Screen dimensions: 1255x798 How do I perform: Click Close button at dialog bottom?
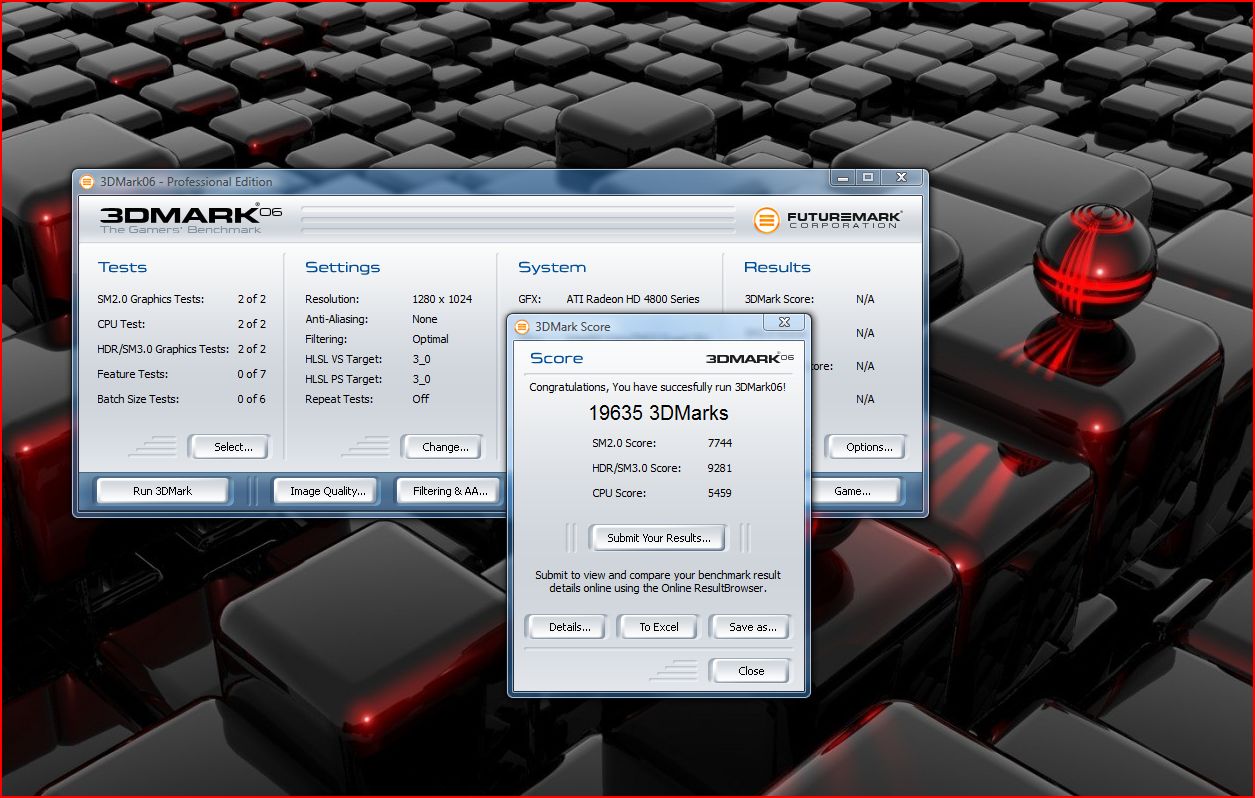coord(749,671)
